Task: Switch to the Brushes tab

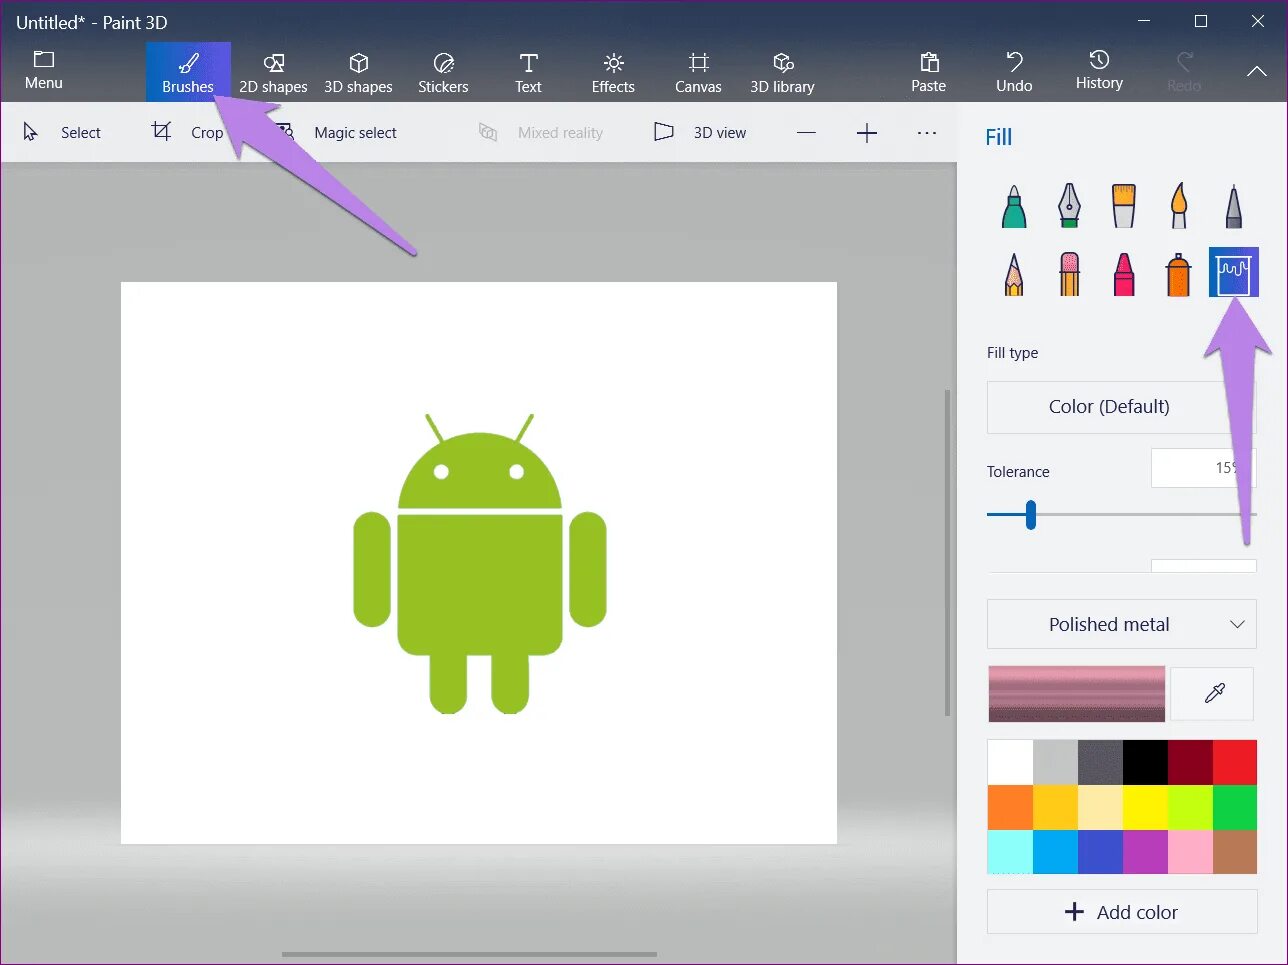Action: pyautogui.click(x=188, y=72)
